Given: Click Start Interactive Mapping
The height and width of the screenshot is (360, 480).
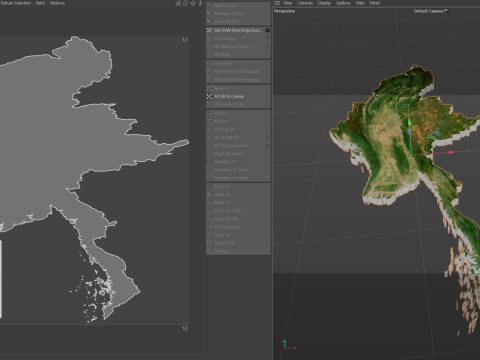Looking at the screenshot, I should click(238, 71).
